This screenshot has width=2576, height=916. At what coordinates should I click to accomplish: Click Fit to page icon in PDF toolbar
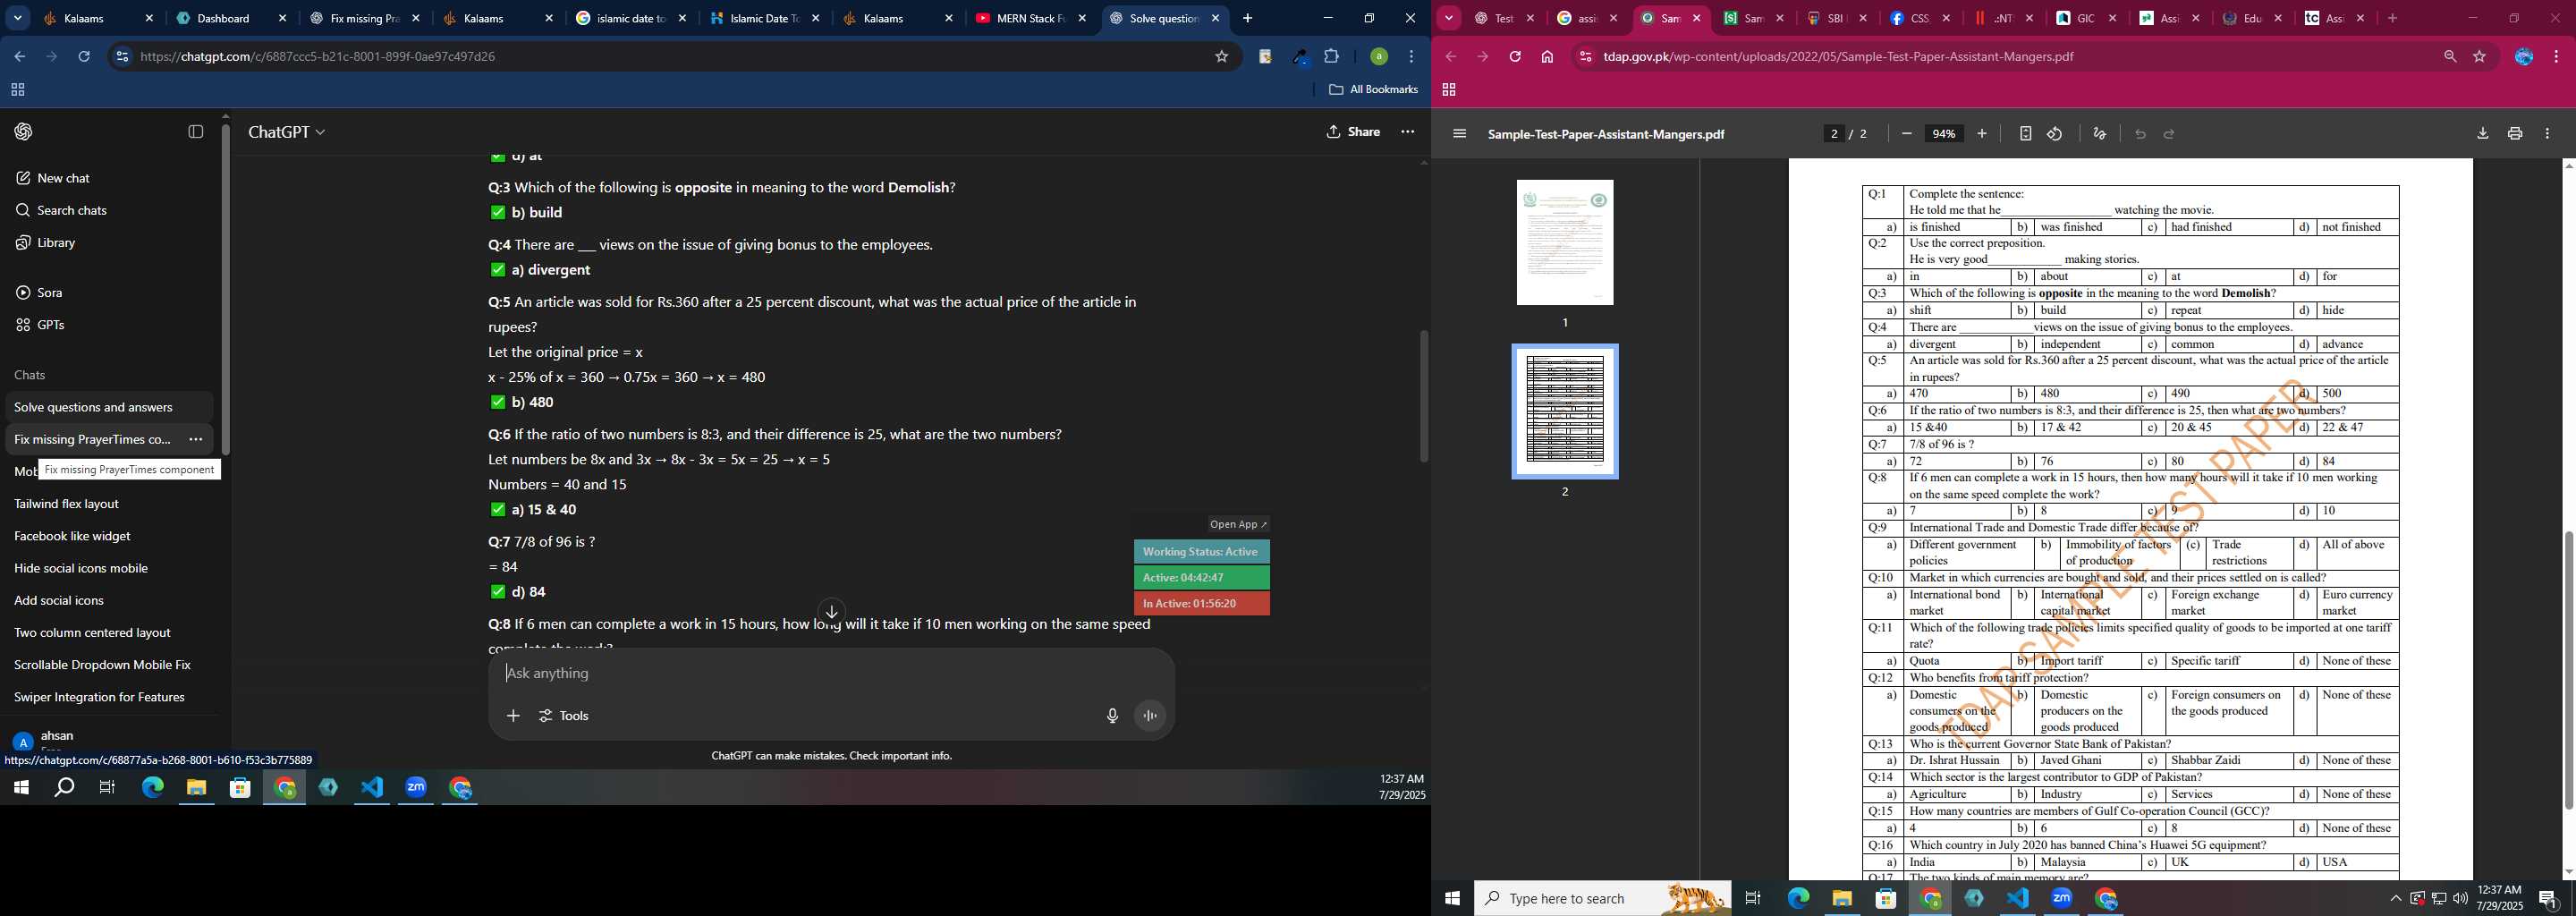[x=2025, y=134]
